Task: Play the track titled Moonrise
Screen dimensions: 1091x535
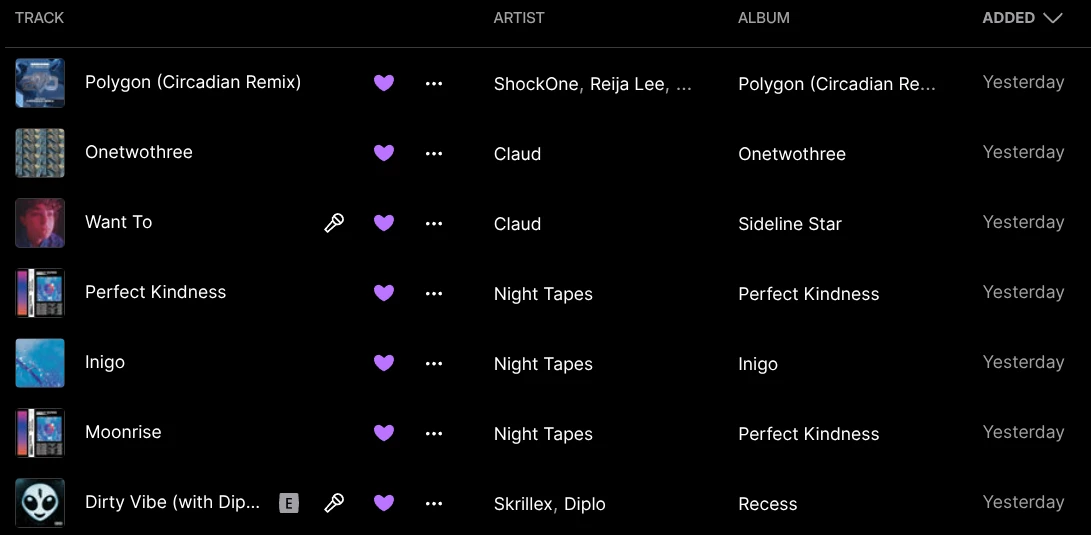Action: pyautogui.click(x=123, y=432)
